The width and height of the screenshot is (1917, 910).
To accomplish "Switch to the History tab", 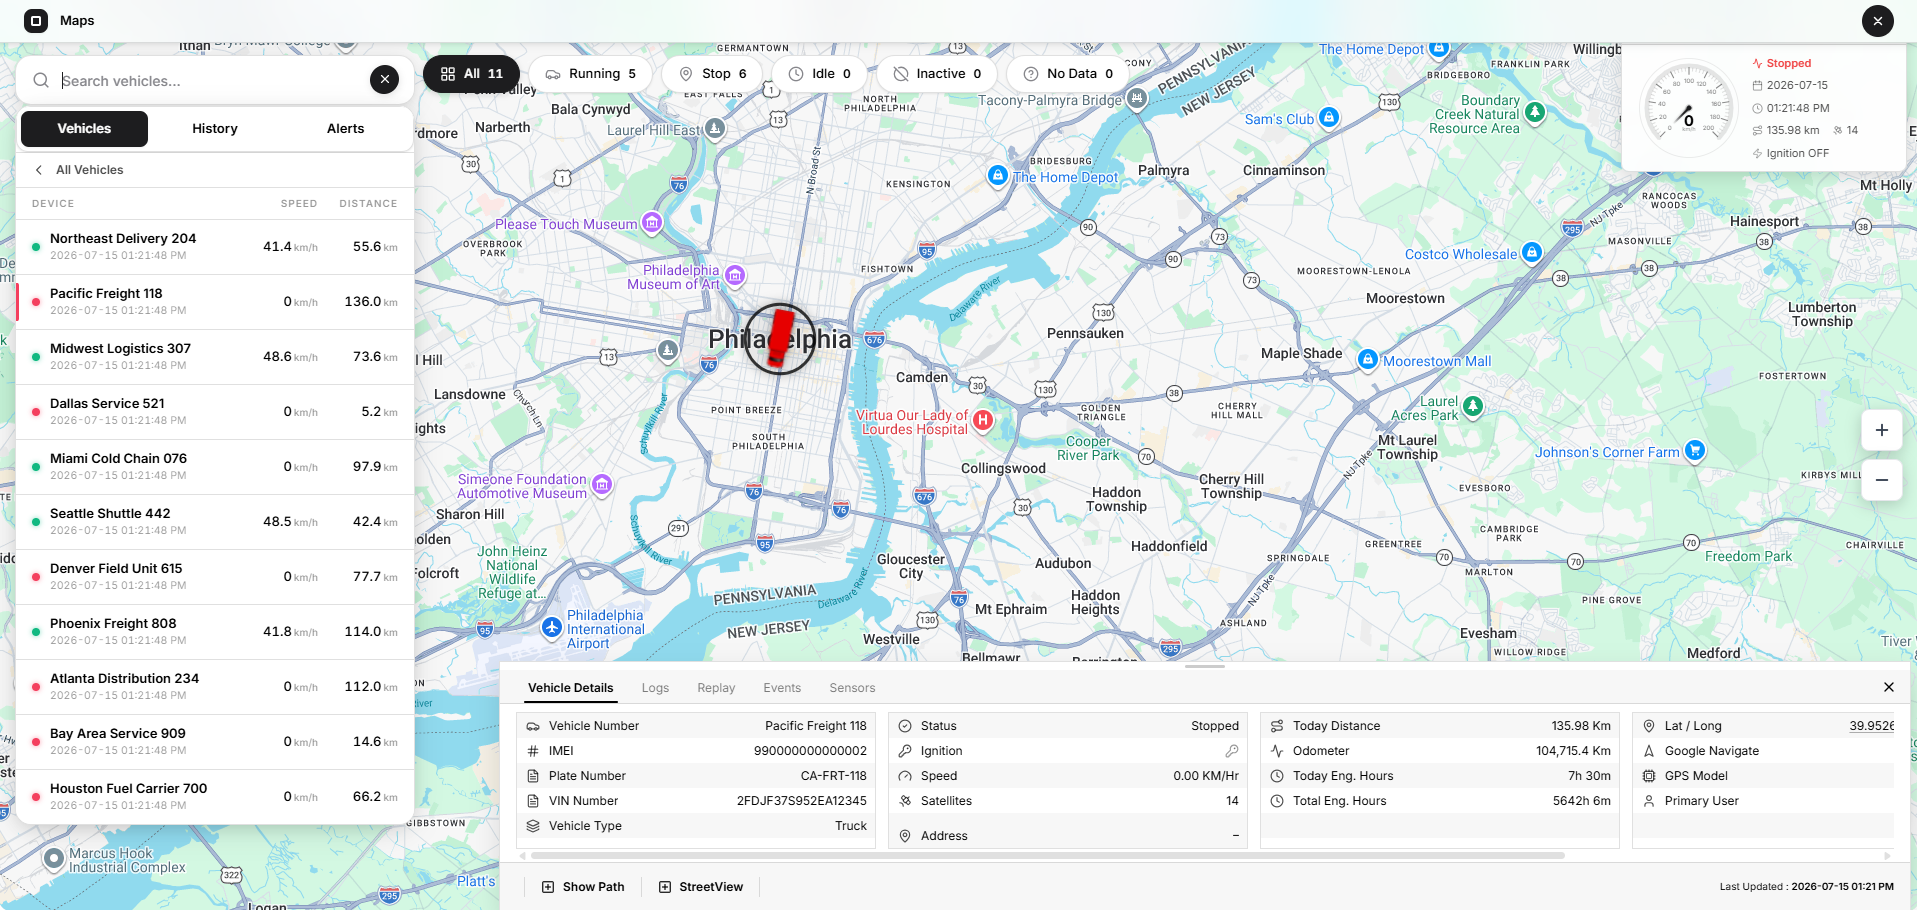I will click(215, 129).
